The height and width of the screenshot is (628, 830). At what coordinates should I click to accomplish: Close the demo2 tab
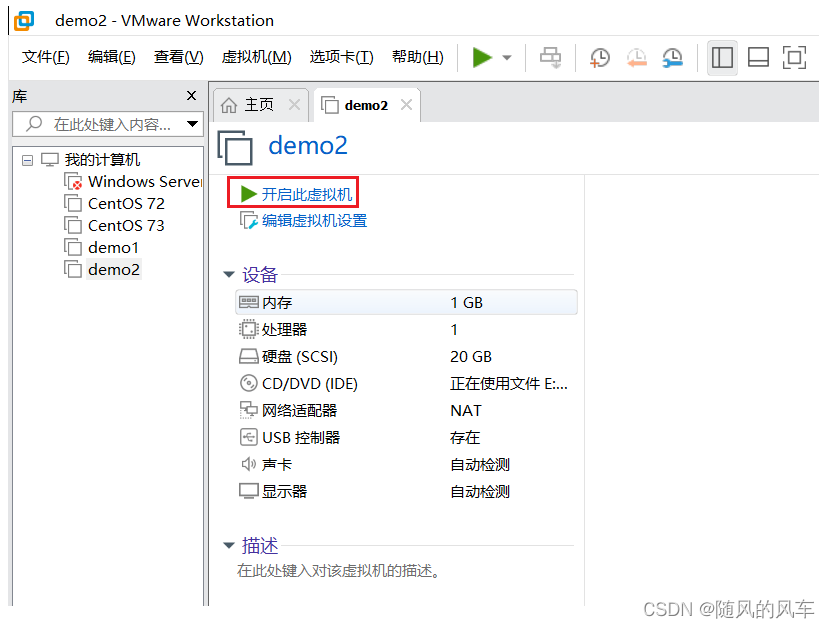406,105
